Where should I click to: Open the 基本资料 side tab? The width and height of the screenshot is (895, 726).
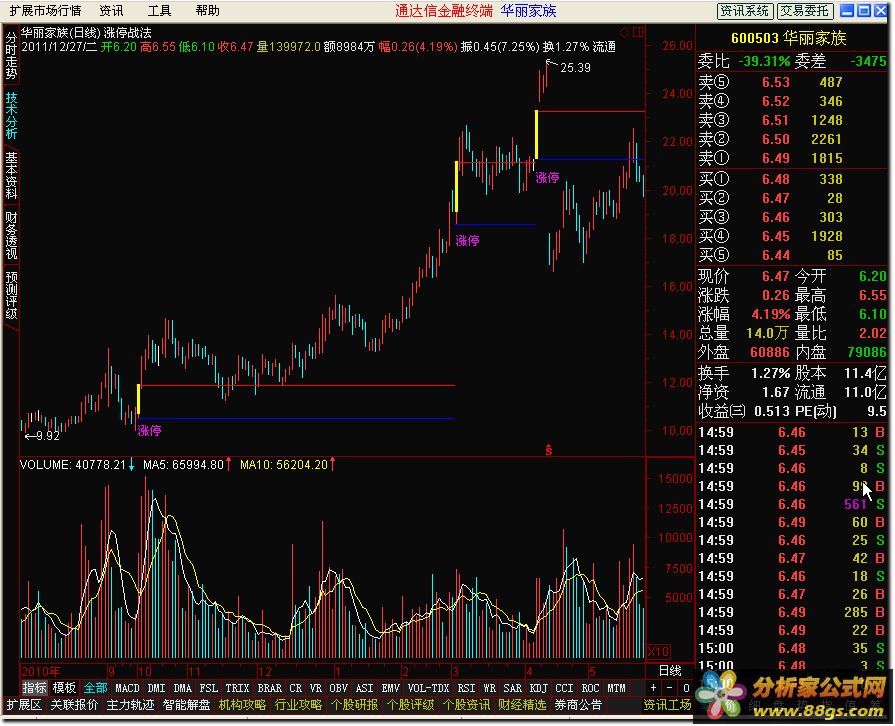pyautogui.click(x=11, y=175)
